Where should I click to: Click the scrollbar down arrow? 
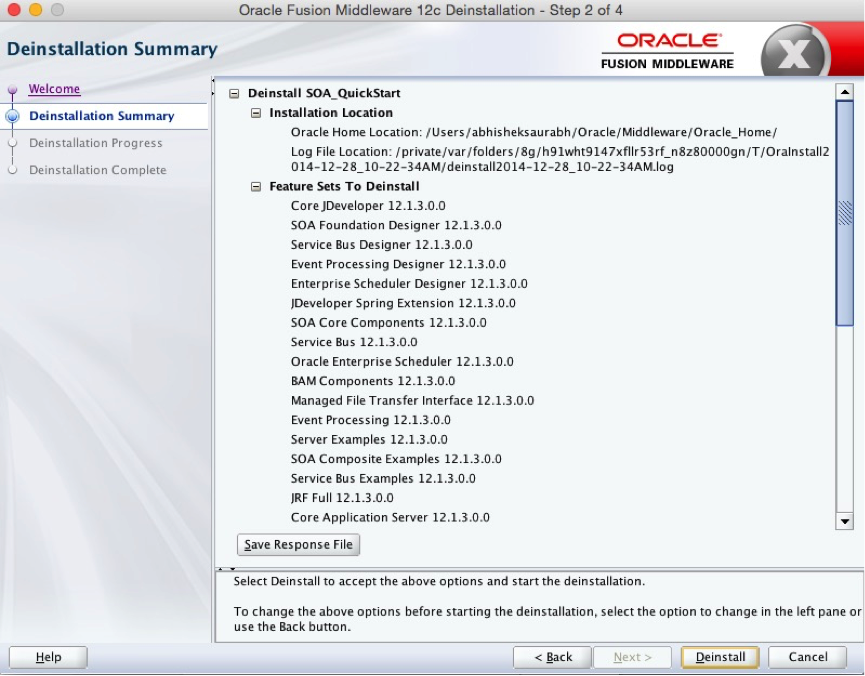(845, 521)
